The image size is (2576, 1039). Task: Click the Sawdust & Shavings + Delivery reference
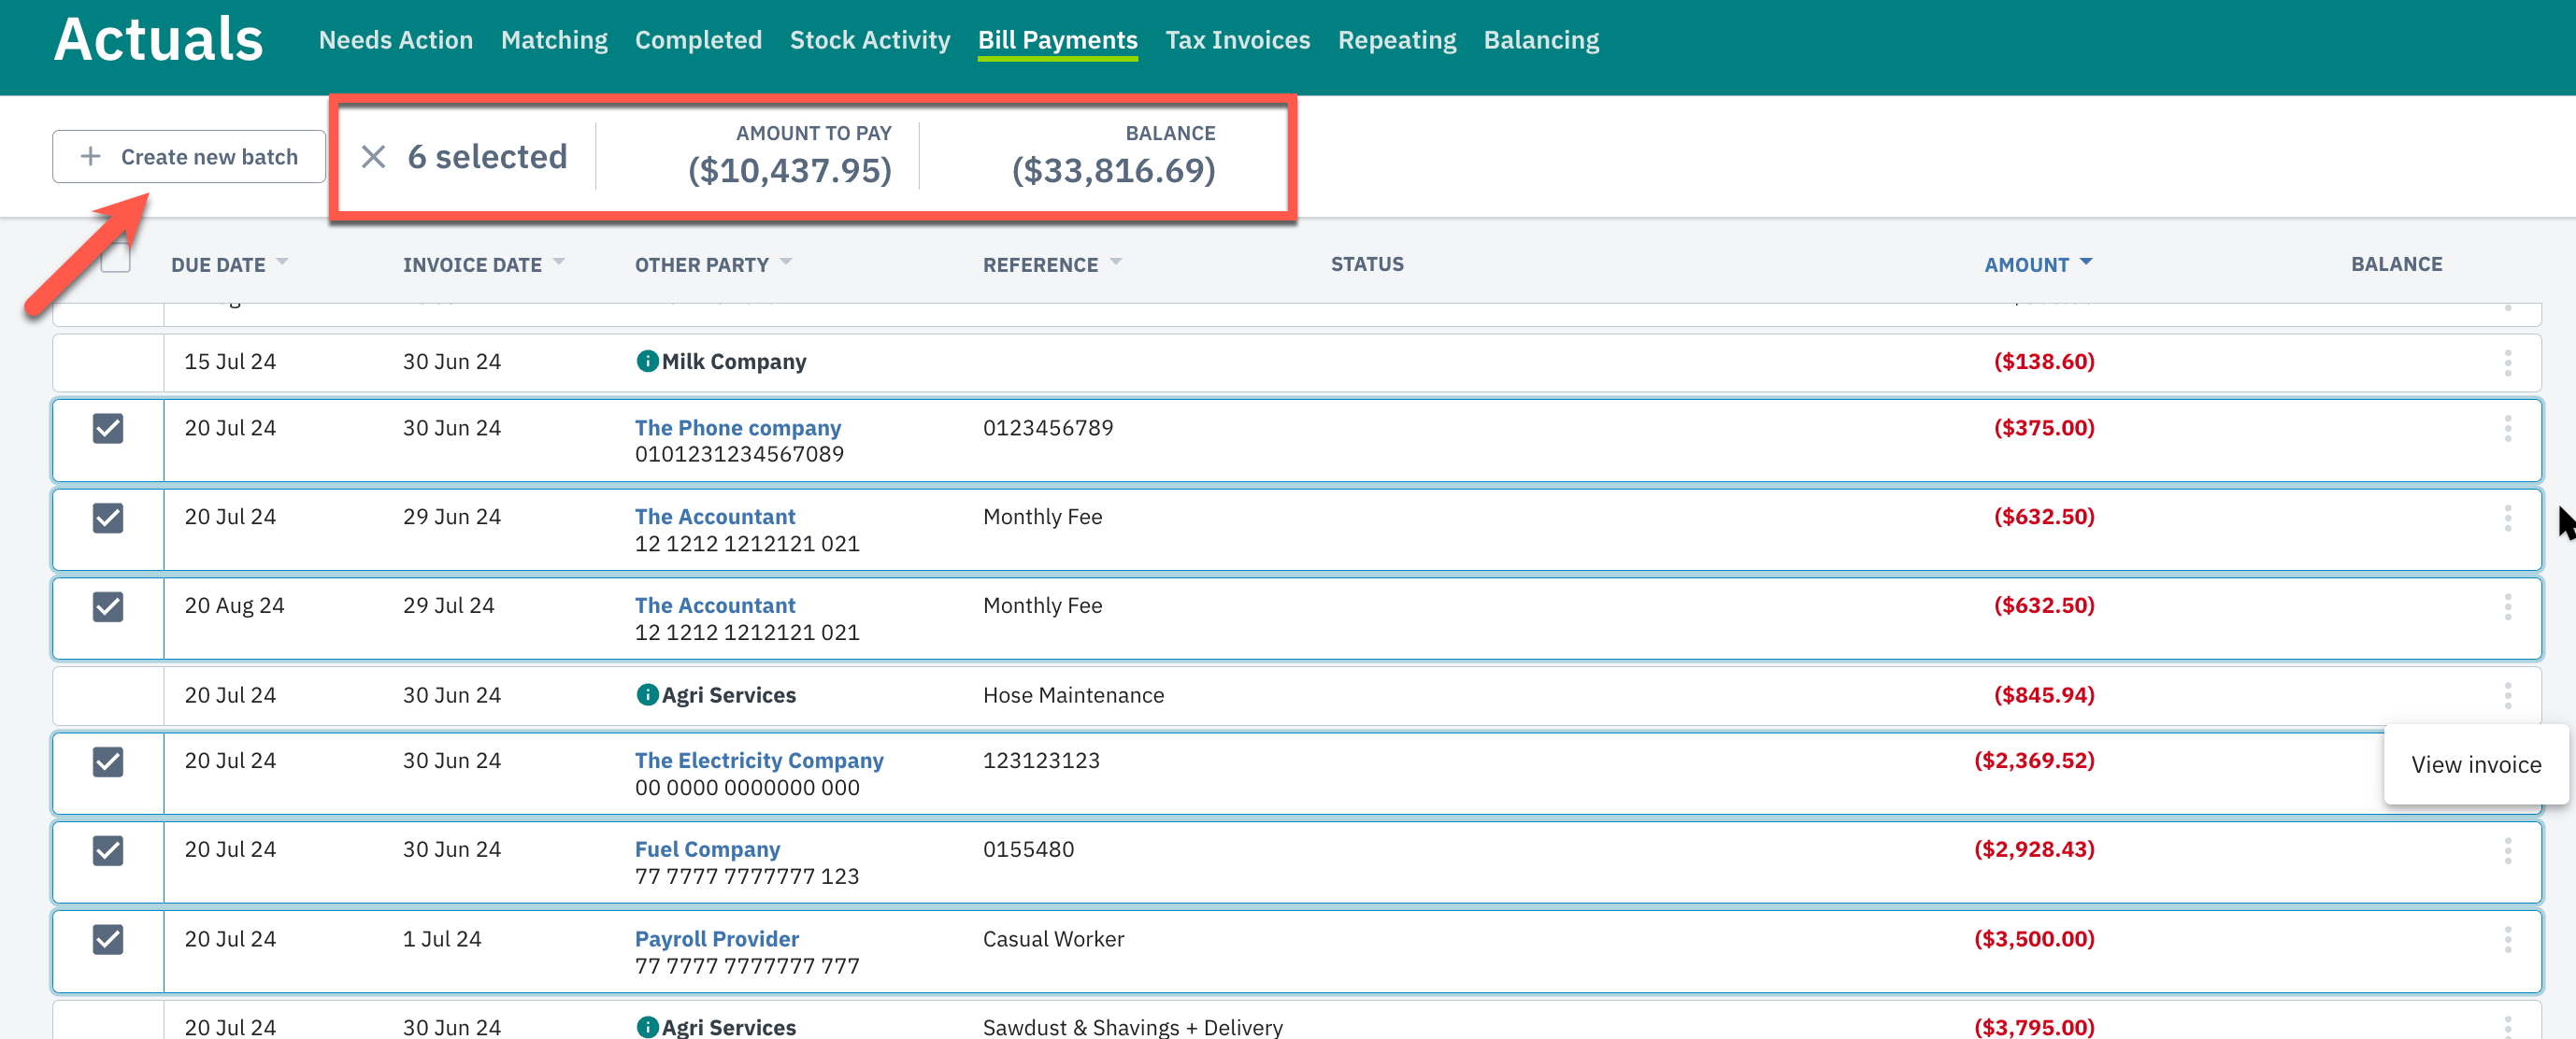click(x=1133, y=1027)
